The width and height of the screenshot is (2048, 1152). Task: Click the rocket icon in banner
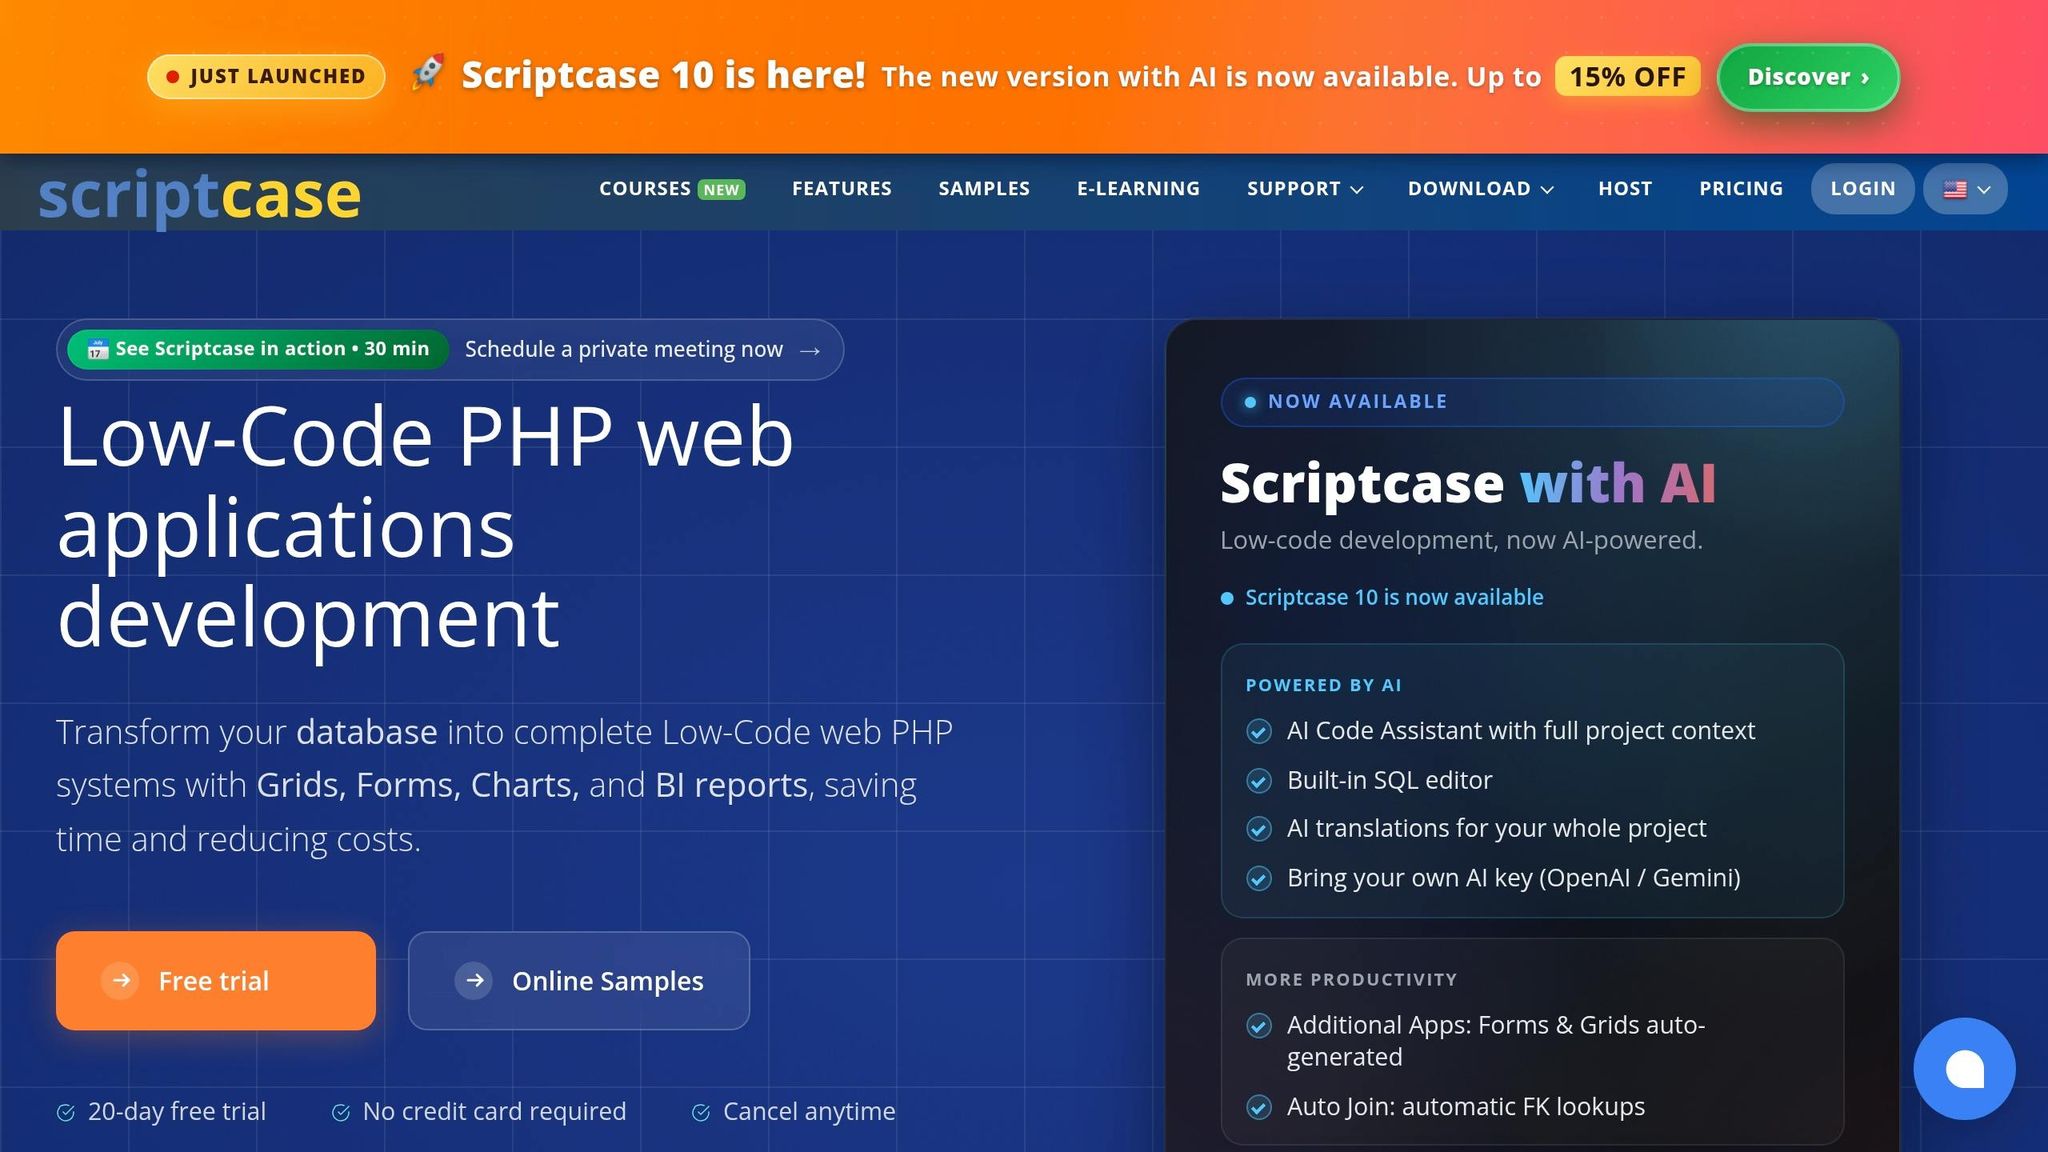428,73
